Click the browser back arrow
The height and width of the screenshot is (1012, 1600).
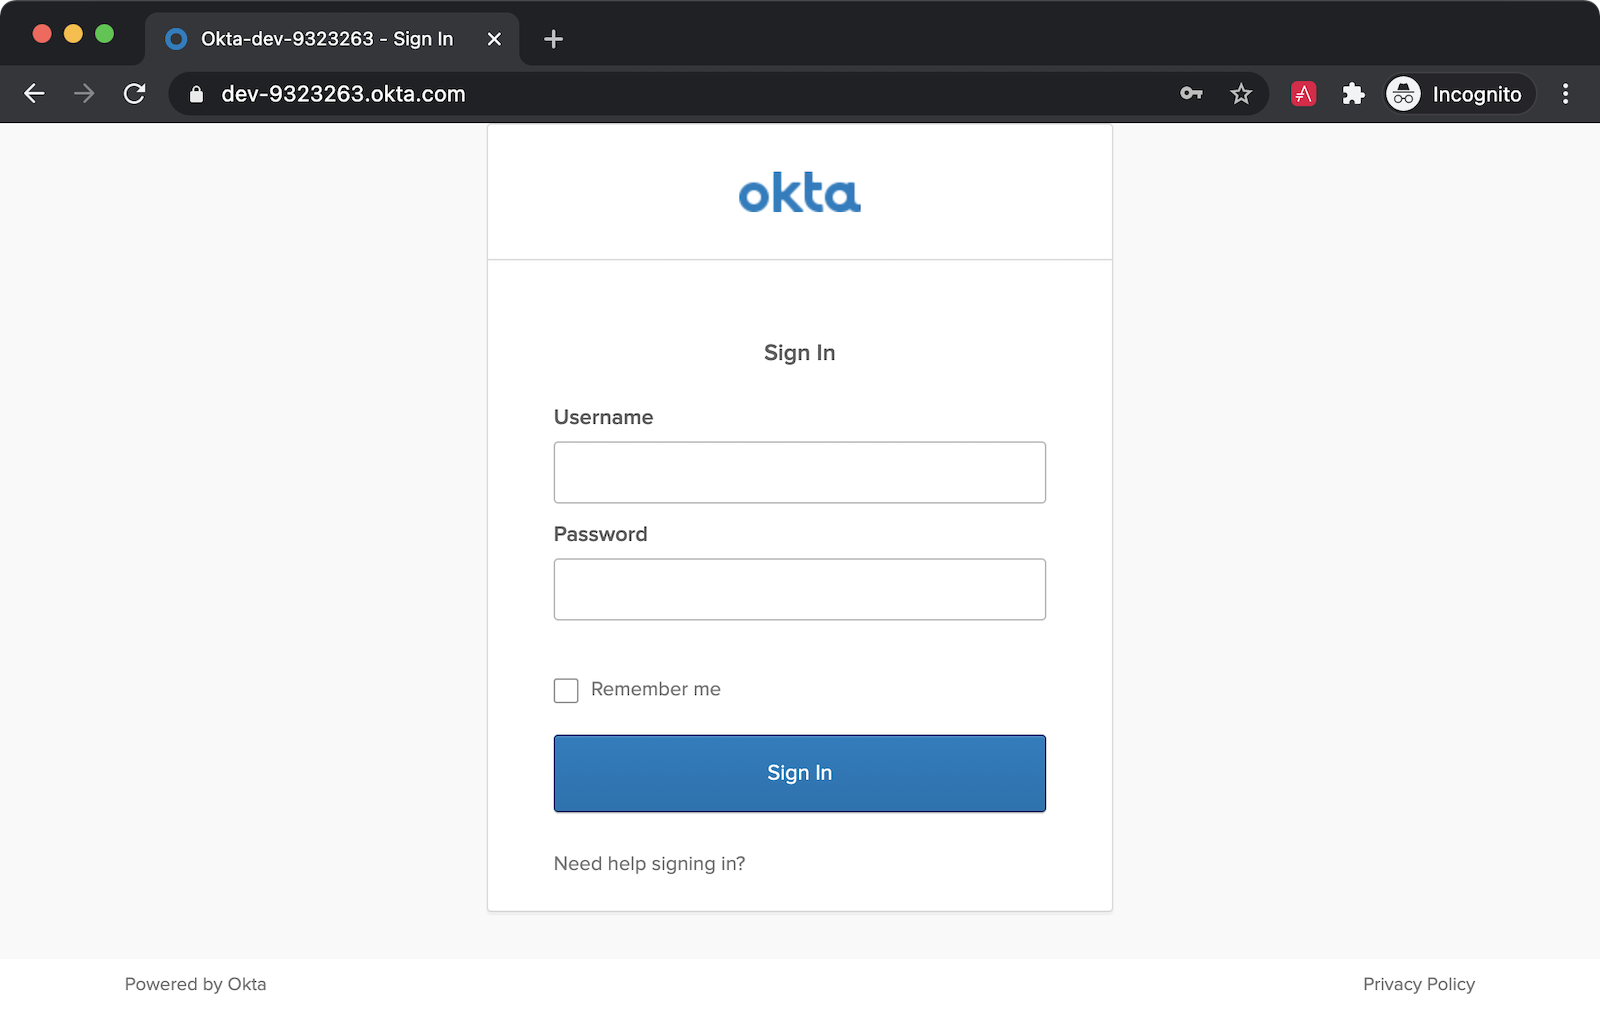pos(35,94)
